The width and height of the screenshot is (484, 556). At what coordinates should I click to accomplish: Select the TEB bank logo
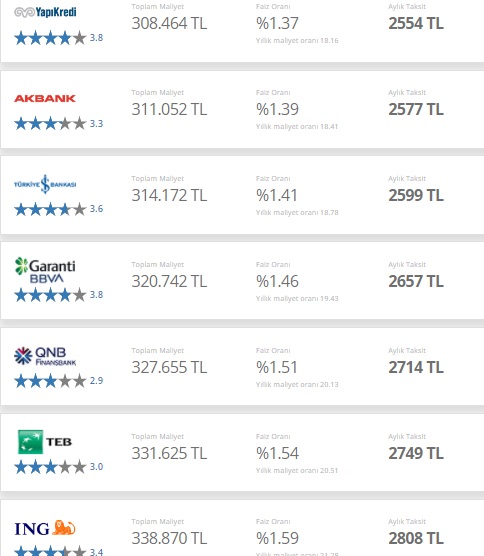45,442
